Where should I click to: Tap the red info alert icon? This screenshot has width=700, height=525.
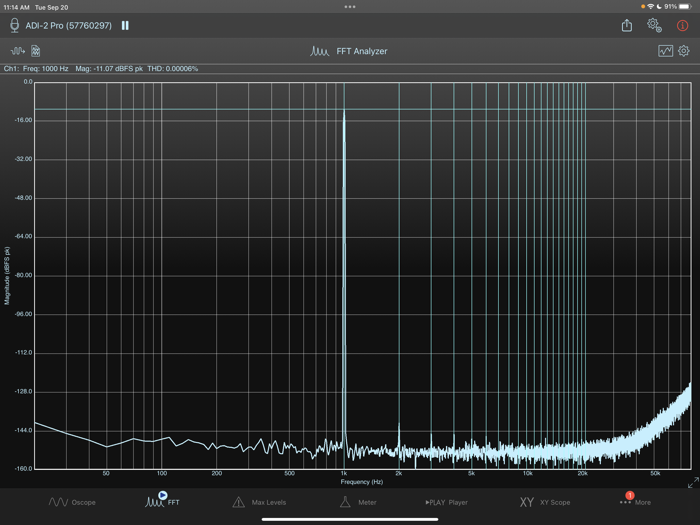pos(683,25)
